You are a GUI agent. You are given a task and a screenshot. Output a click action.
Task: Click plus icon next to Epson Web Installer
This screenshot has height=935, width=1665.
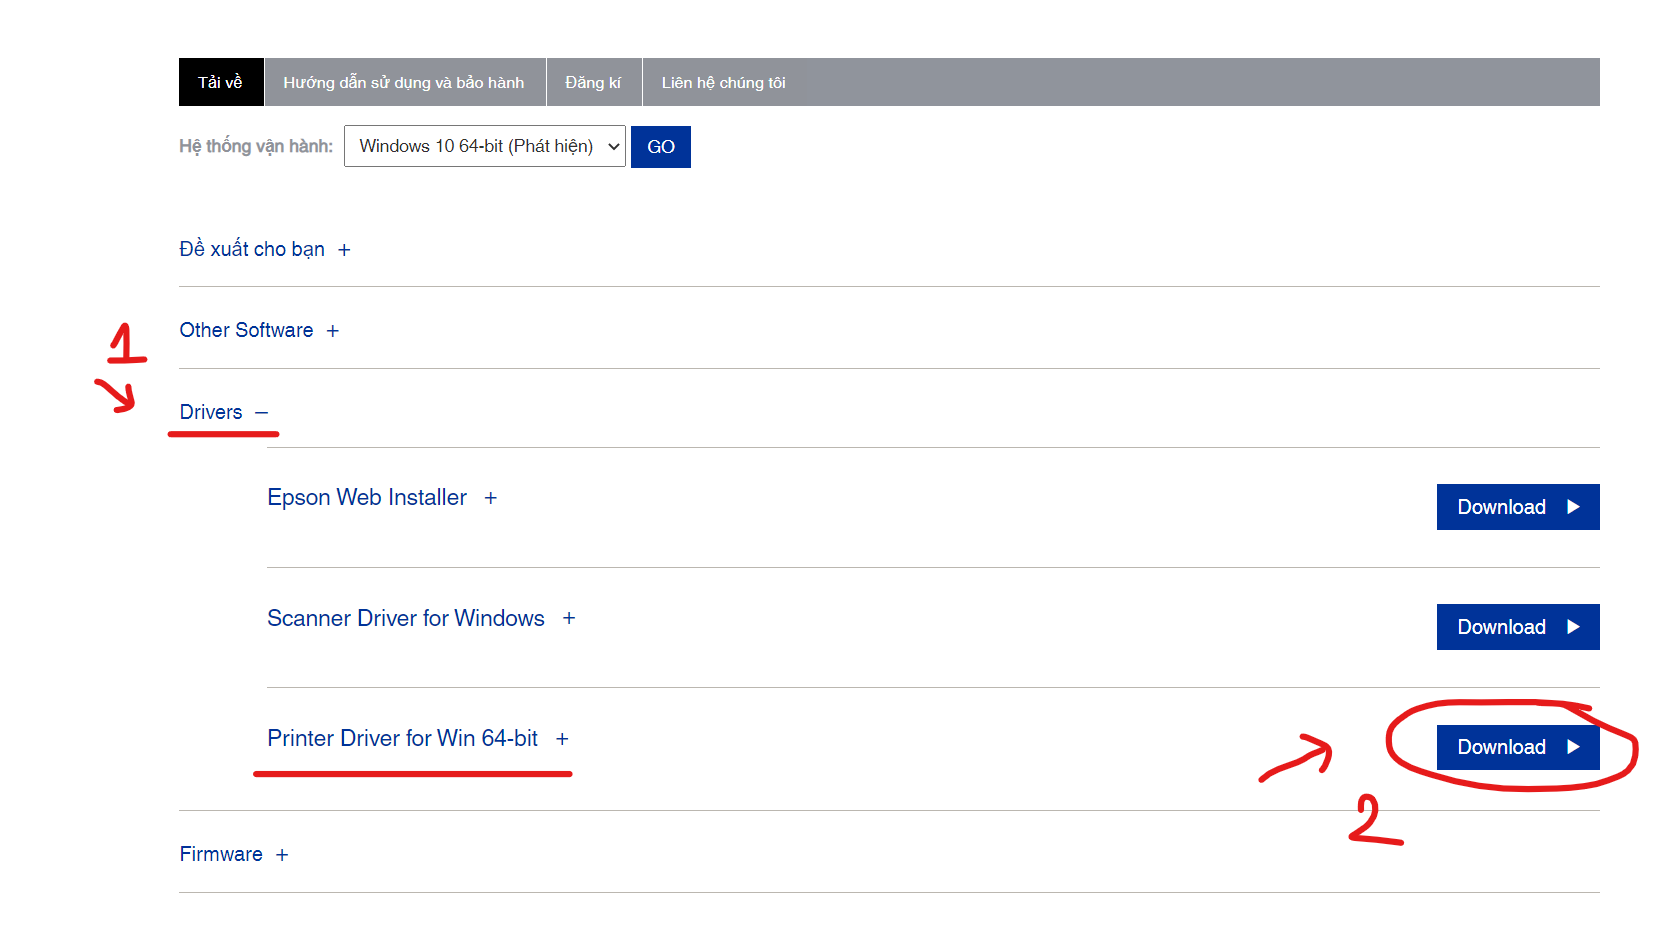[491, 498]
